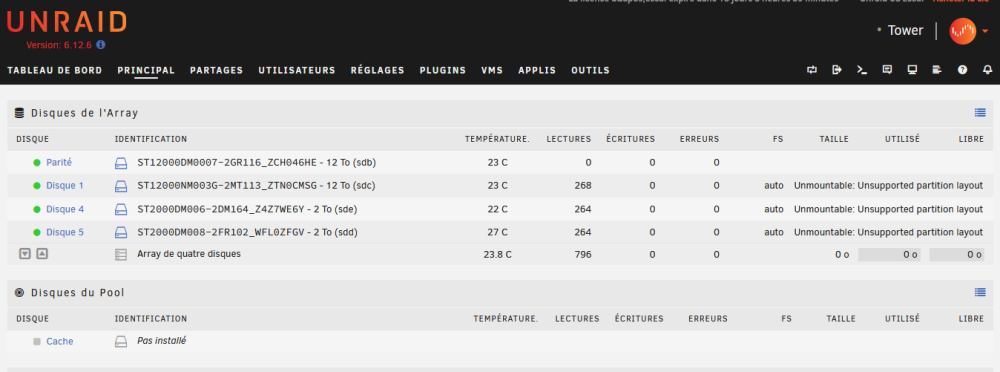Click the Unraid avatar icon next to Tower
The image size is (1000, 372).
pyautogui.click(x=962, y=31)
